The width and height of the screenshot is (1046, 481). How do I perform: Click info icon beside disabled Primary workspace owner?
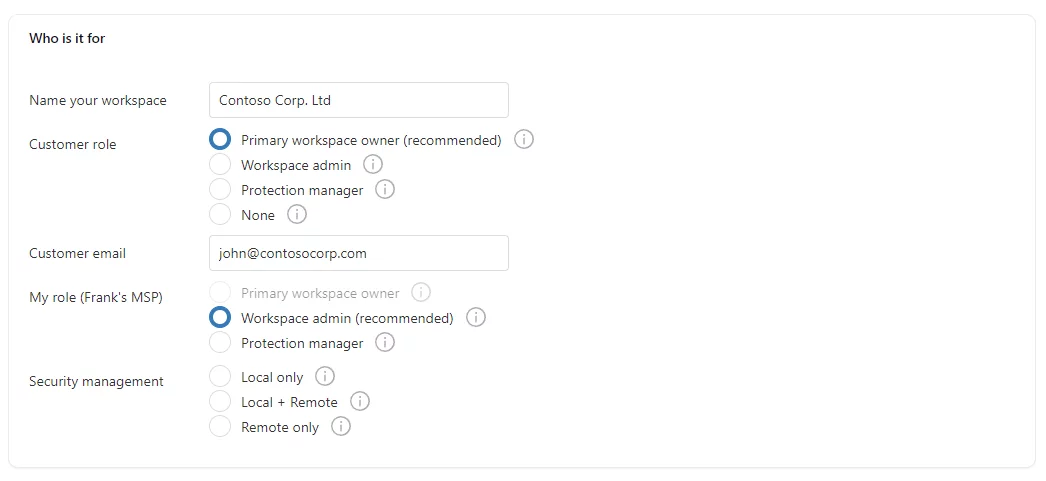coord(421,293)
